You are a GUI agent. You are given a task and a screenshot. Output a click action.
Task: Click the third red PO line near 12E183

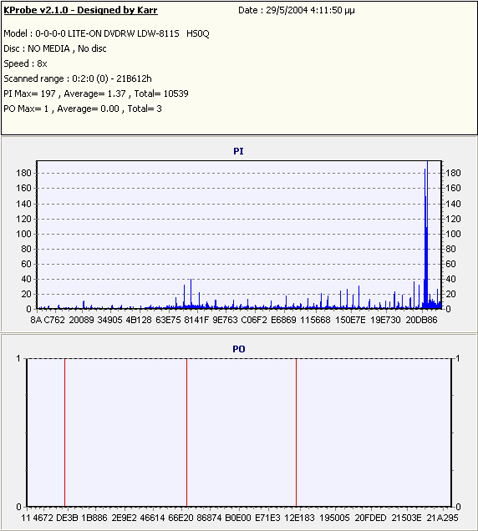pyautogui.click(x=296, y=432)
